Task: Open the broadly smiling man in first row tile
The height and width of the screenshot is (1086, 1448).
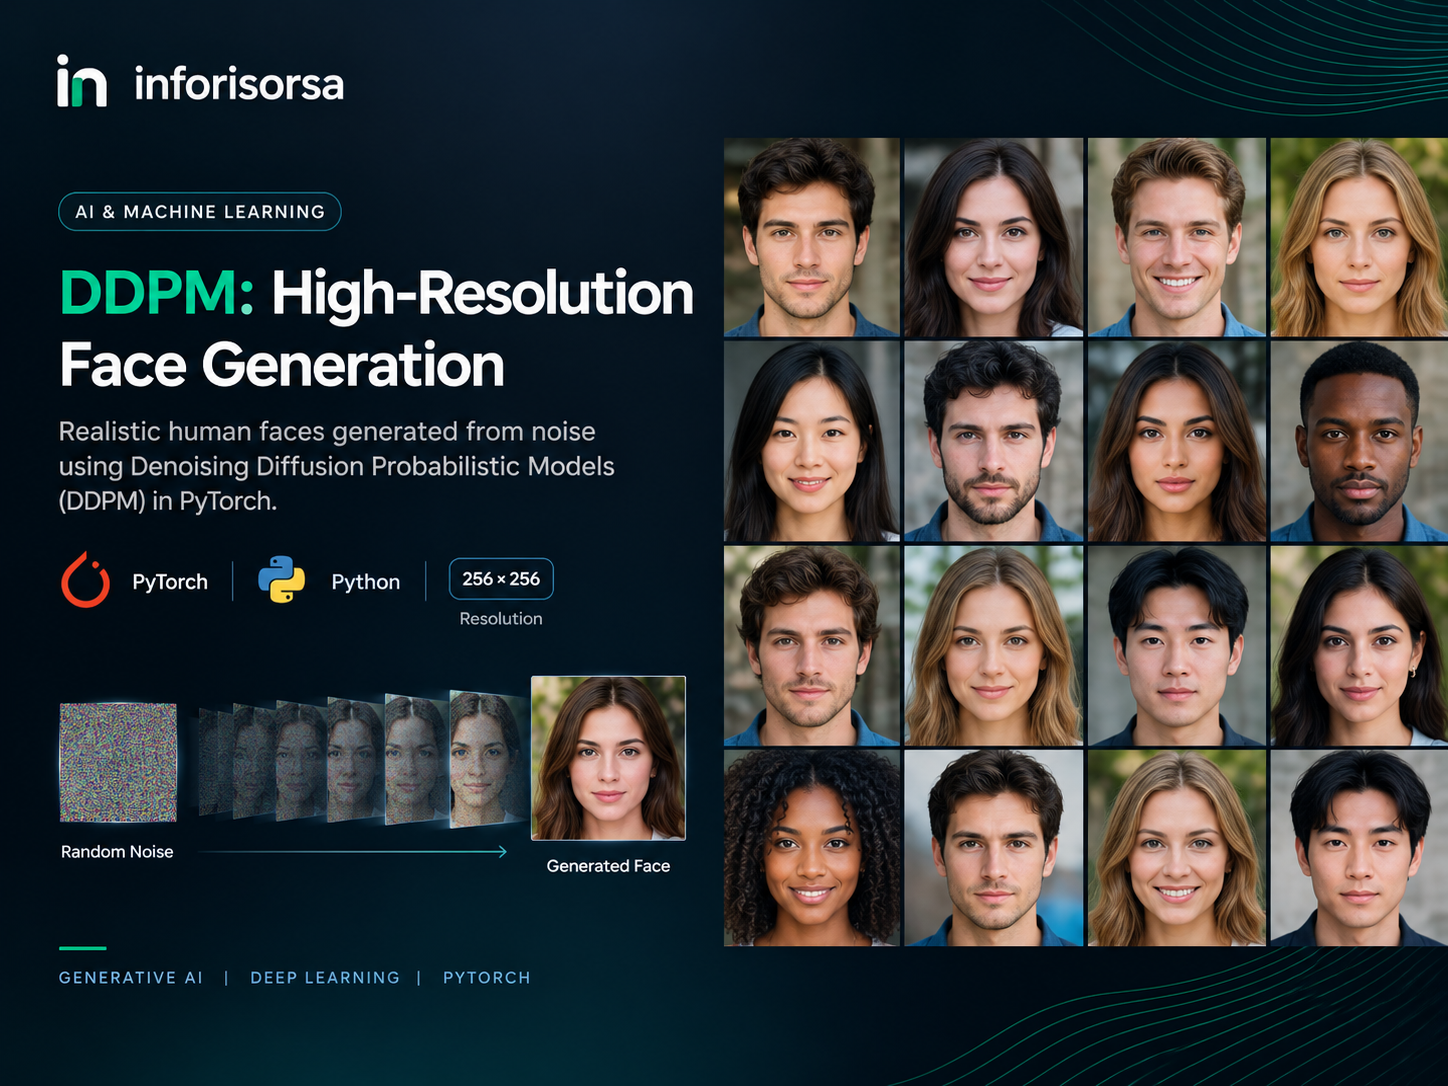Action: (1177, 237)
